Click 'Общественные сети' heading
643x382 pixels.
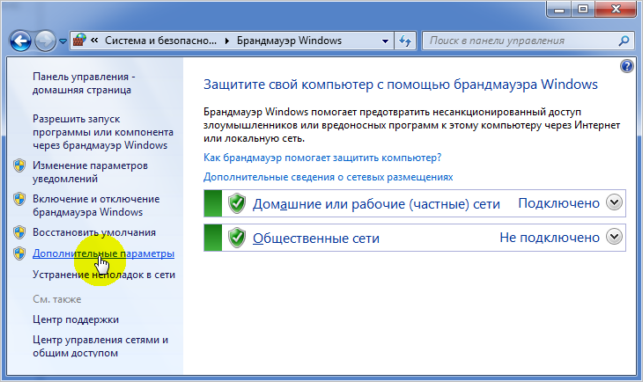coord(316,238)
